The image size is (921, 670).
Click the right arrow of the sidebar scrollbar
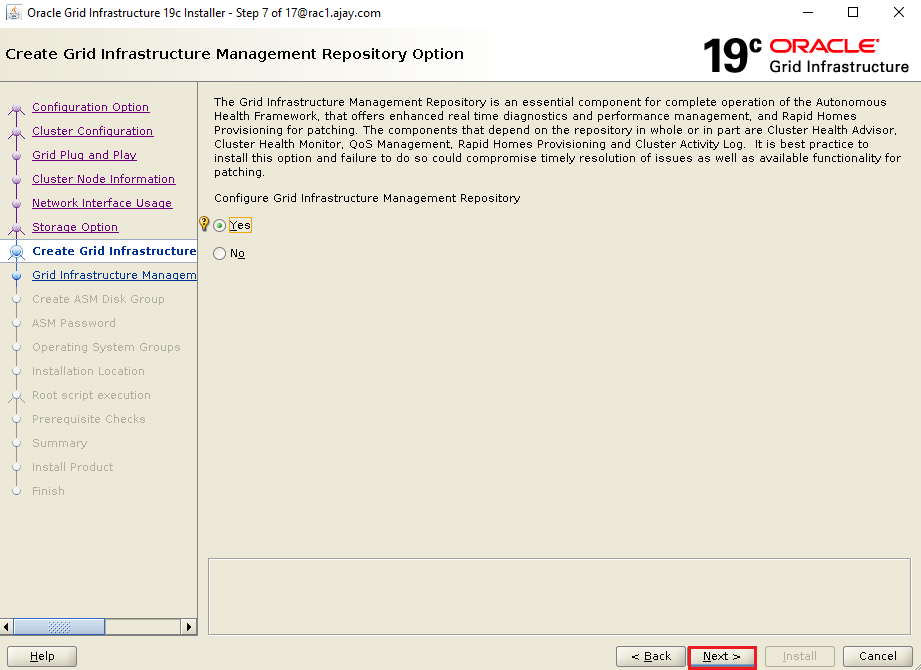(188, 627)
